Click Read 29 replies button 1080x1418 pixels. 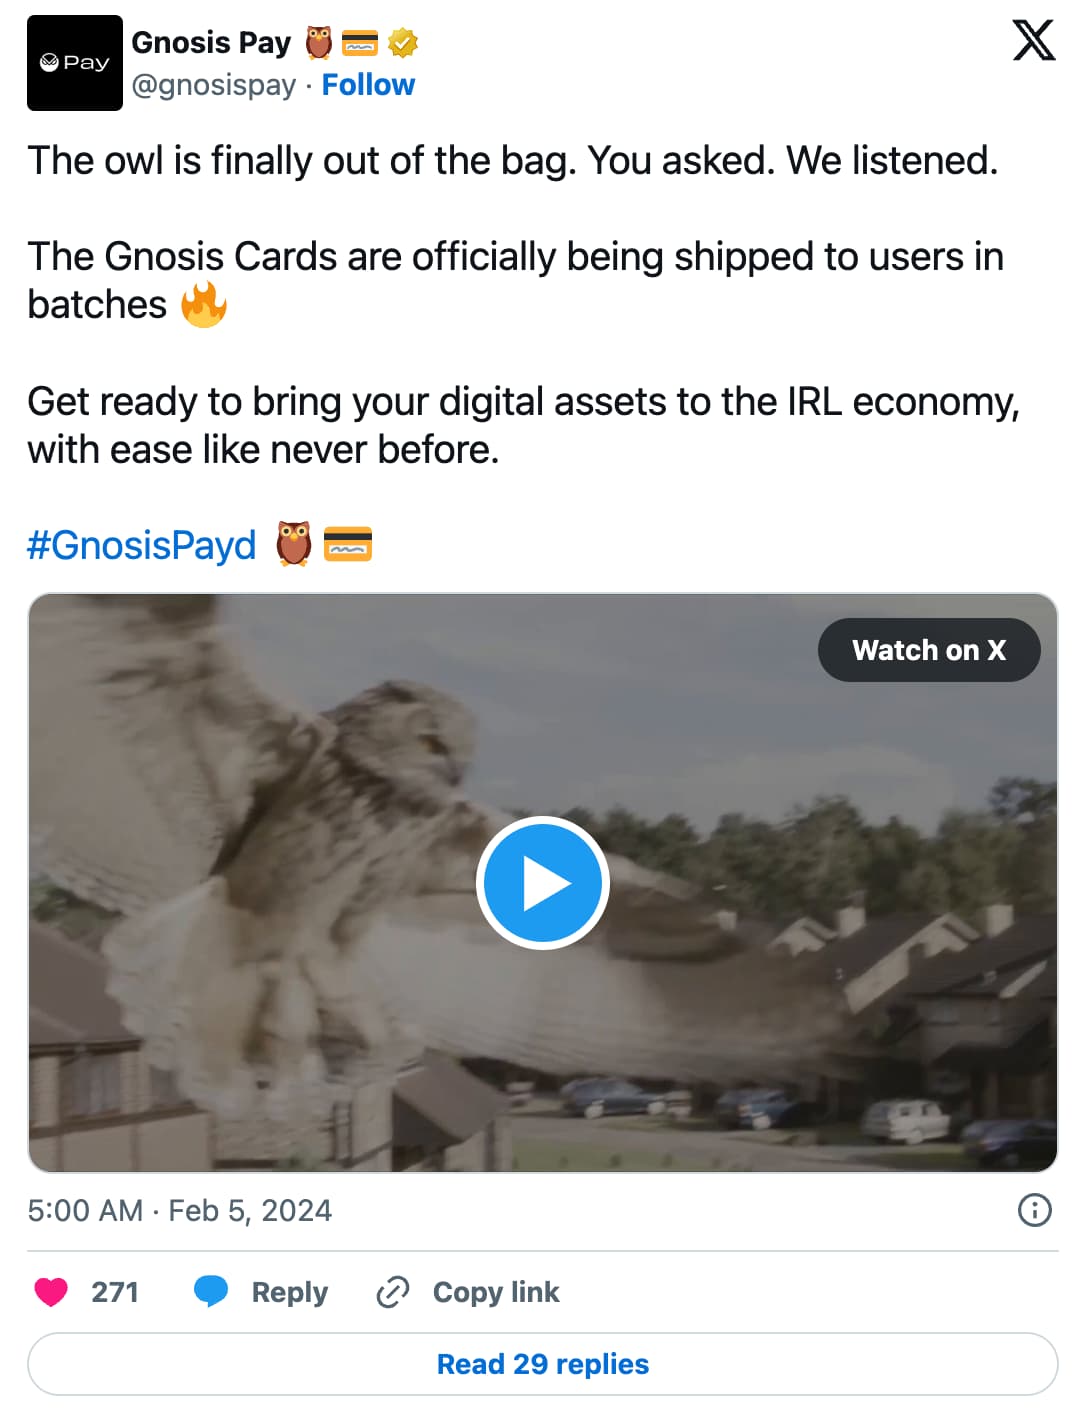point(543,1364)
